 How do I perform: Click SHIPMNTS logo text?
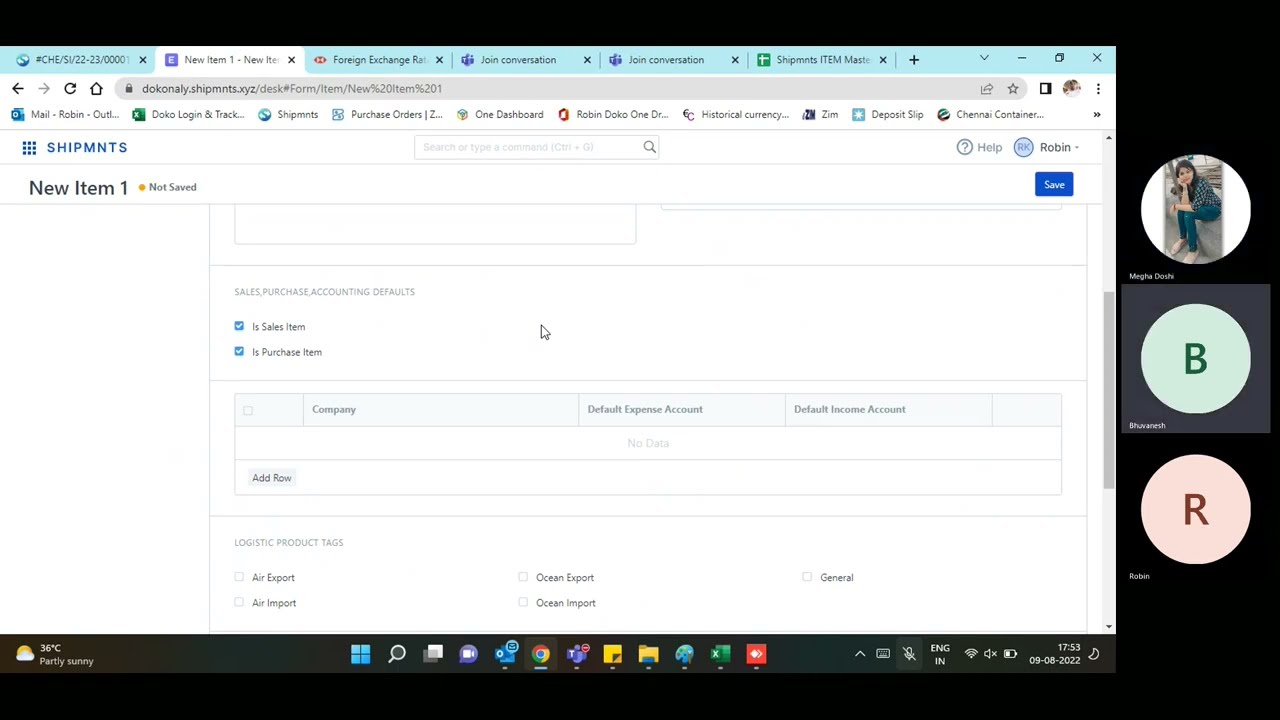click(x=87, y=148)
